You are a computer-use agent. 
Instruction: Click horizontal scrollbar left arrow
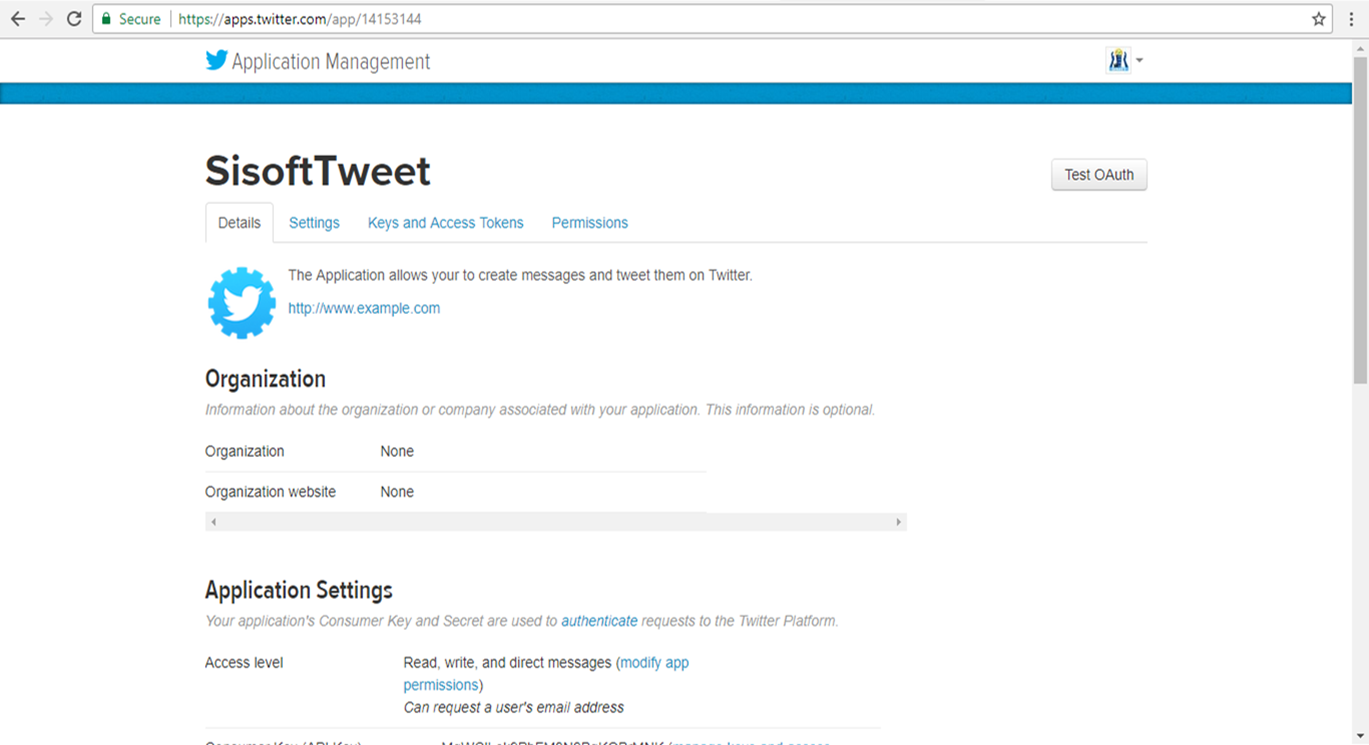pyautogui.click(x=214, y=522)
